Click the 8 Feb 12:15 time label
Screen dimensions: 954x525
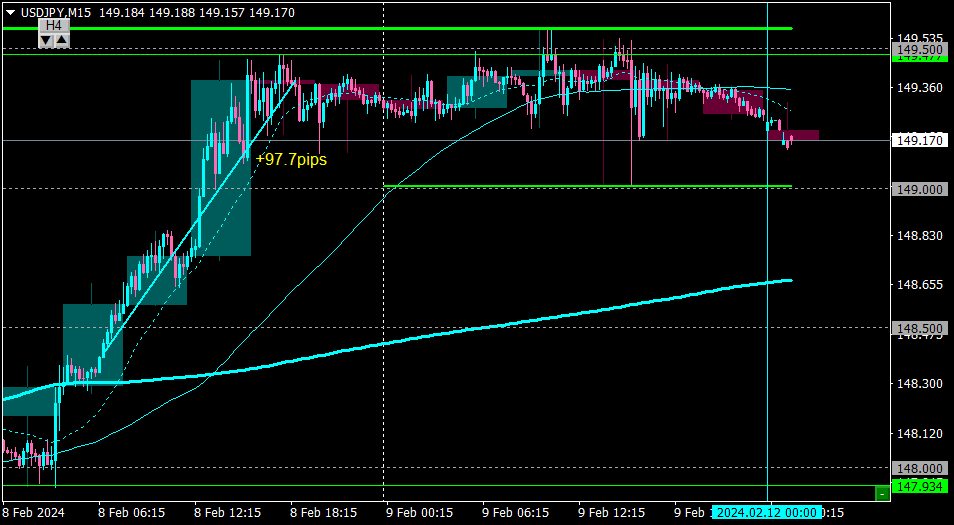point(228,513)
